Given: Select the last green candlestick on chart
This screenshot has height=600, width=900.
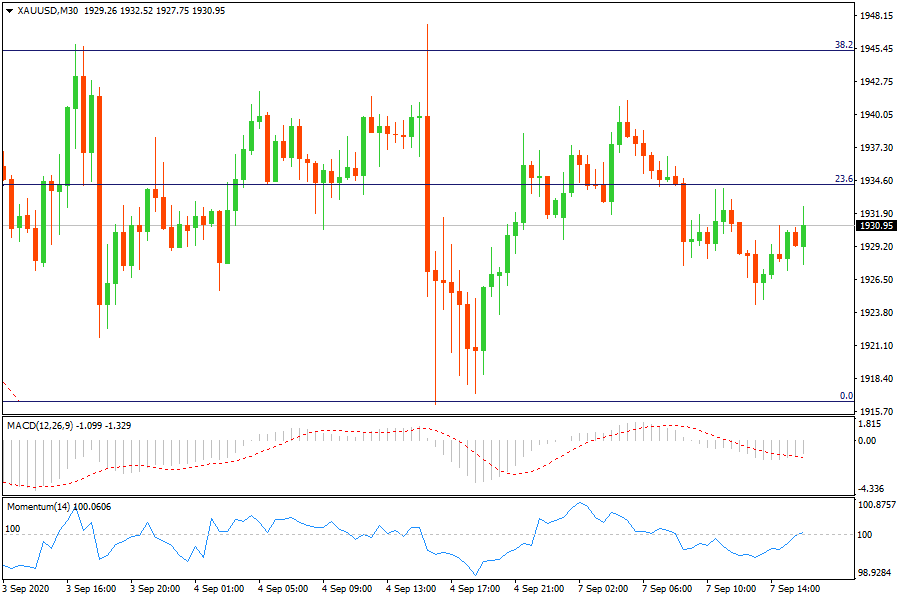Looking at the screenshot, I should pyautogui.click(x=803, y=236).
